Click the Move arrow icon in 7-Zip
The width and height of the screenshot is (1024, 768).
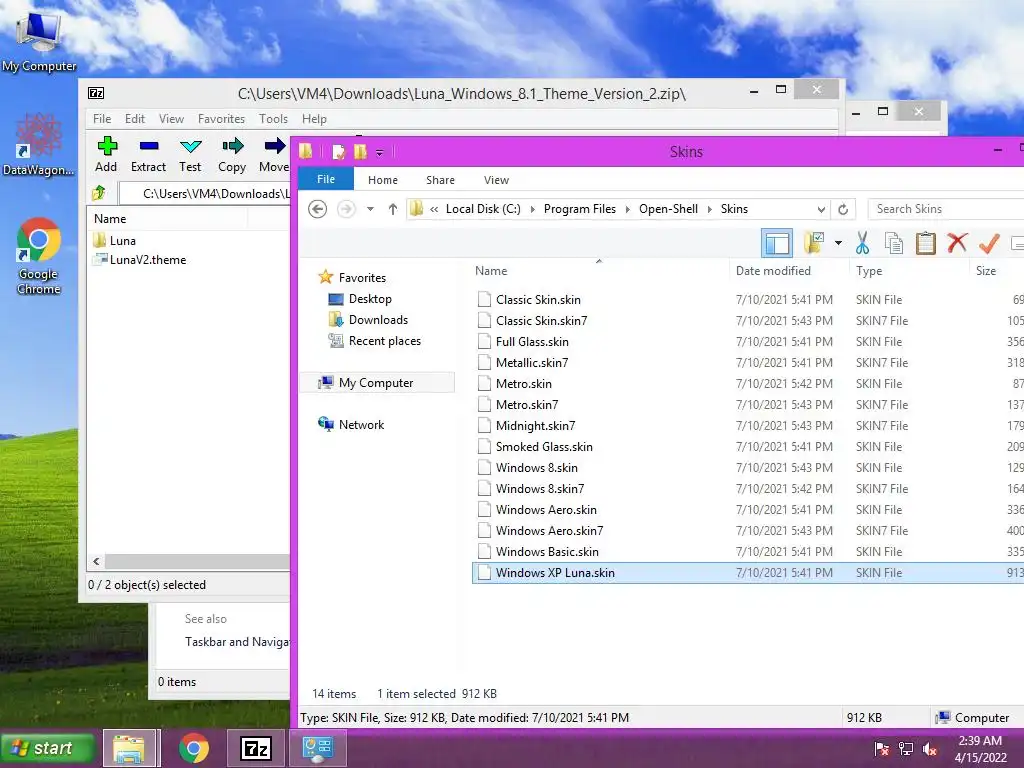tap(274, 145)
